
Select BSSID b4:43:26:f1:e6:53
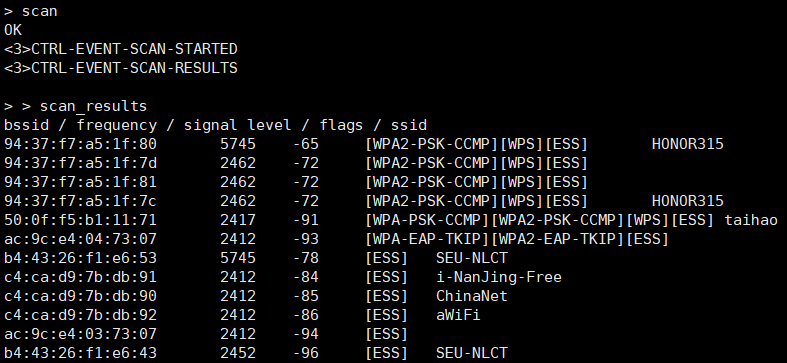(x=80, y=258)
